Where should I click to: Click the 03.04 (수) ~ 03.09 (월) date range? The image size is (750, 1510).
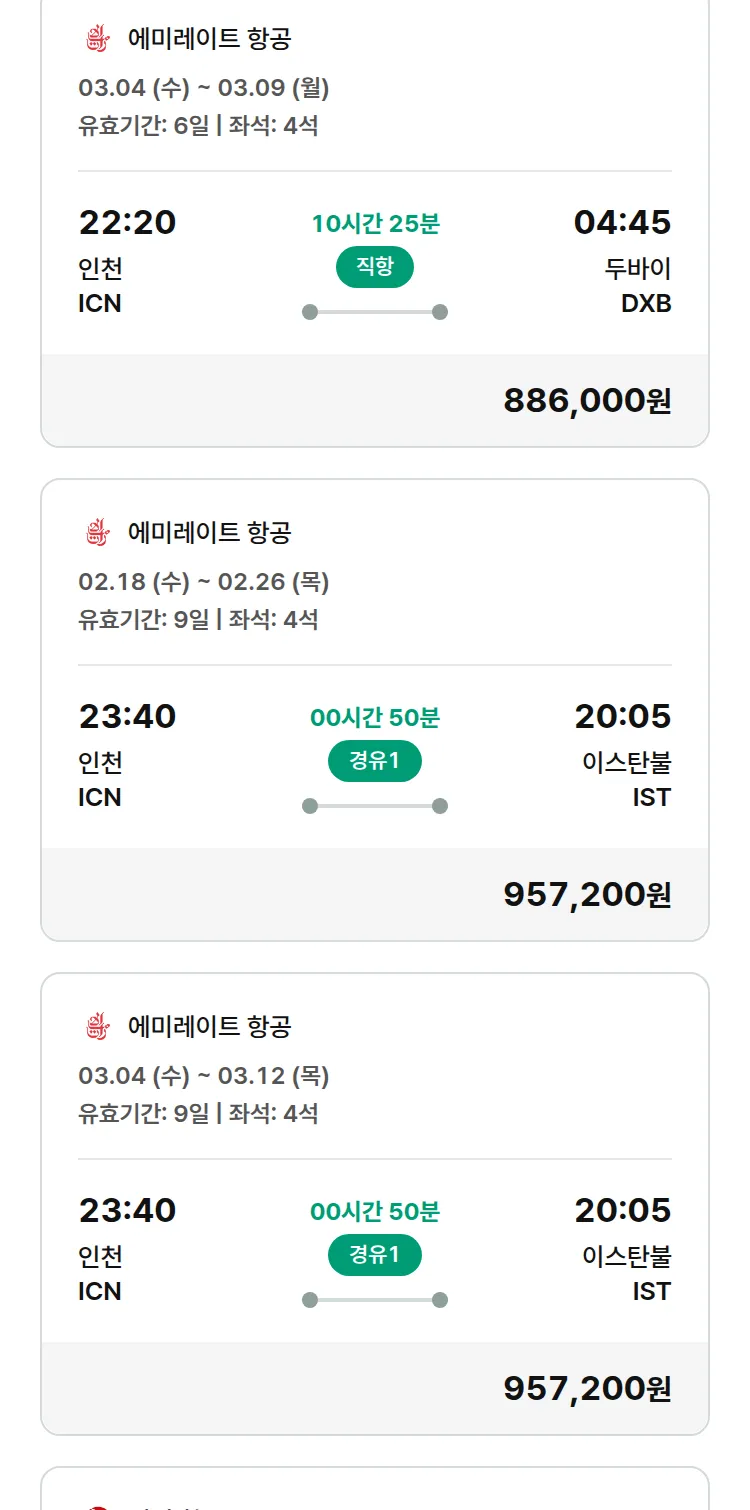204,88
